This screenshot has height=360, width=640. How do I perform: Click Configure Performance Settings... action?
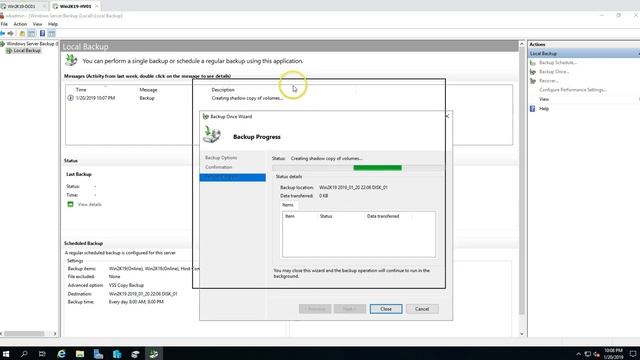pyautogui.click(x=573, y=90)
